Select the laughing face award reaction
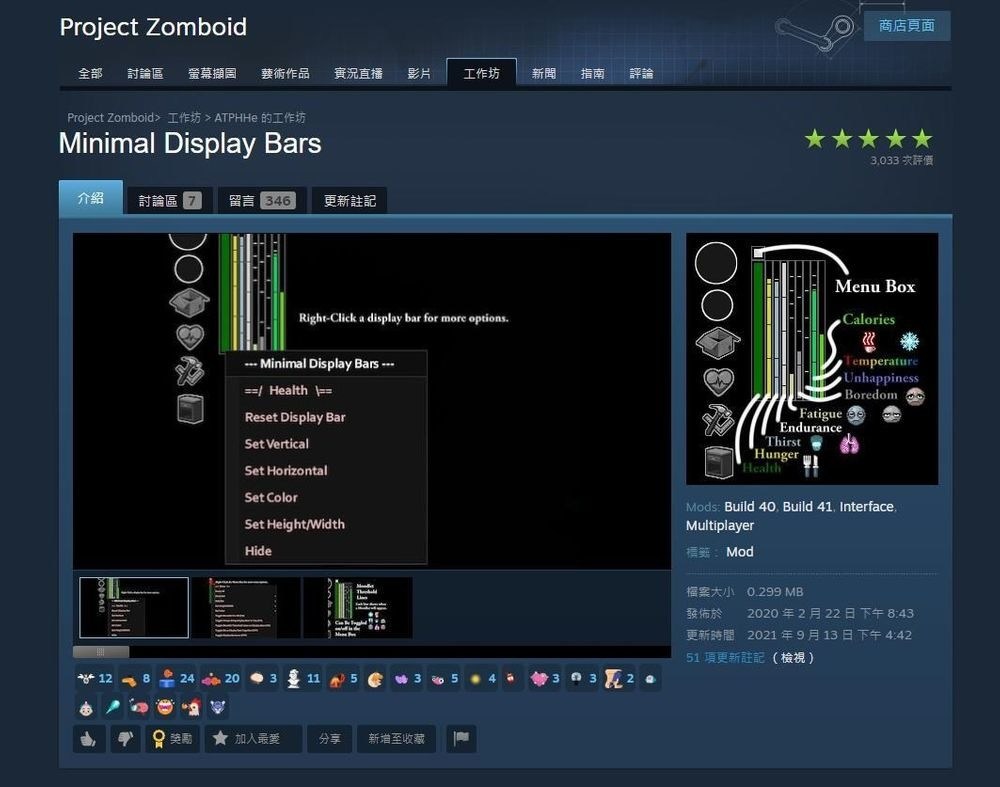The height and width of the screenshot is (787, 1000). click(165, 707)
